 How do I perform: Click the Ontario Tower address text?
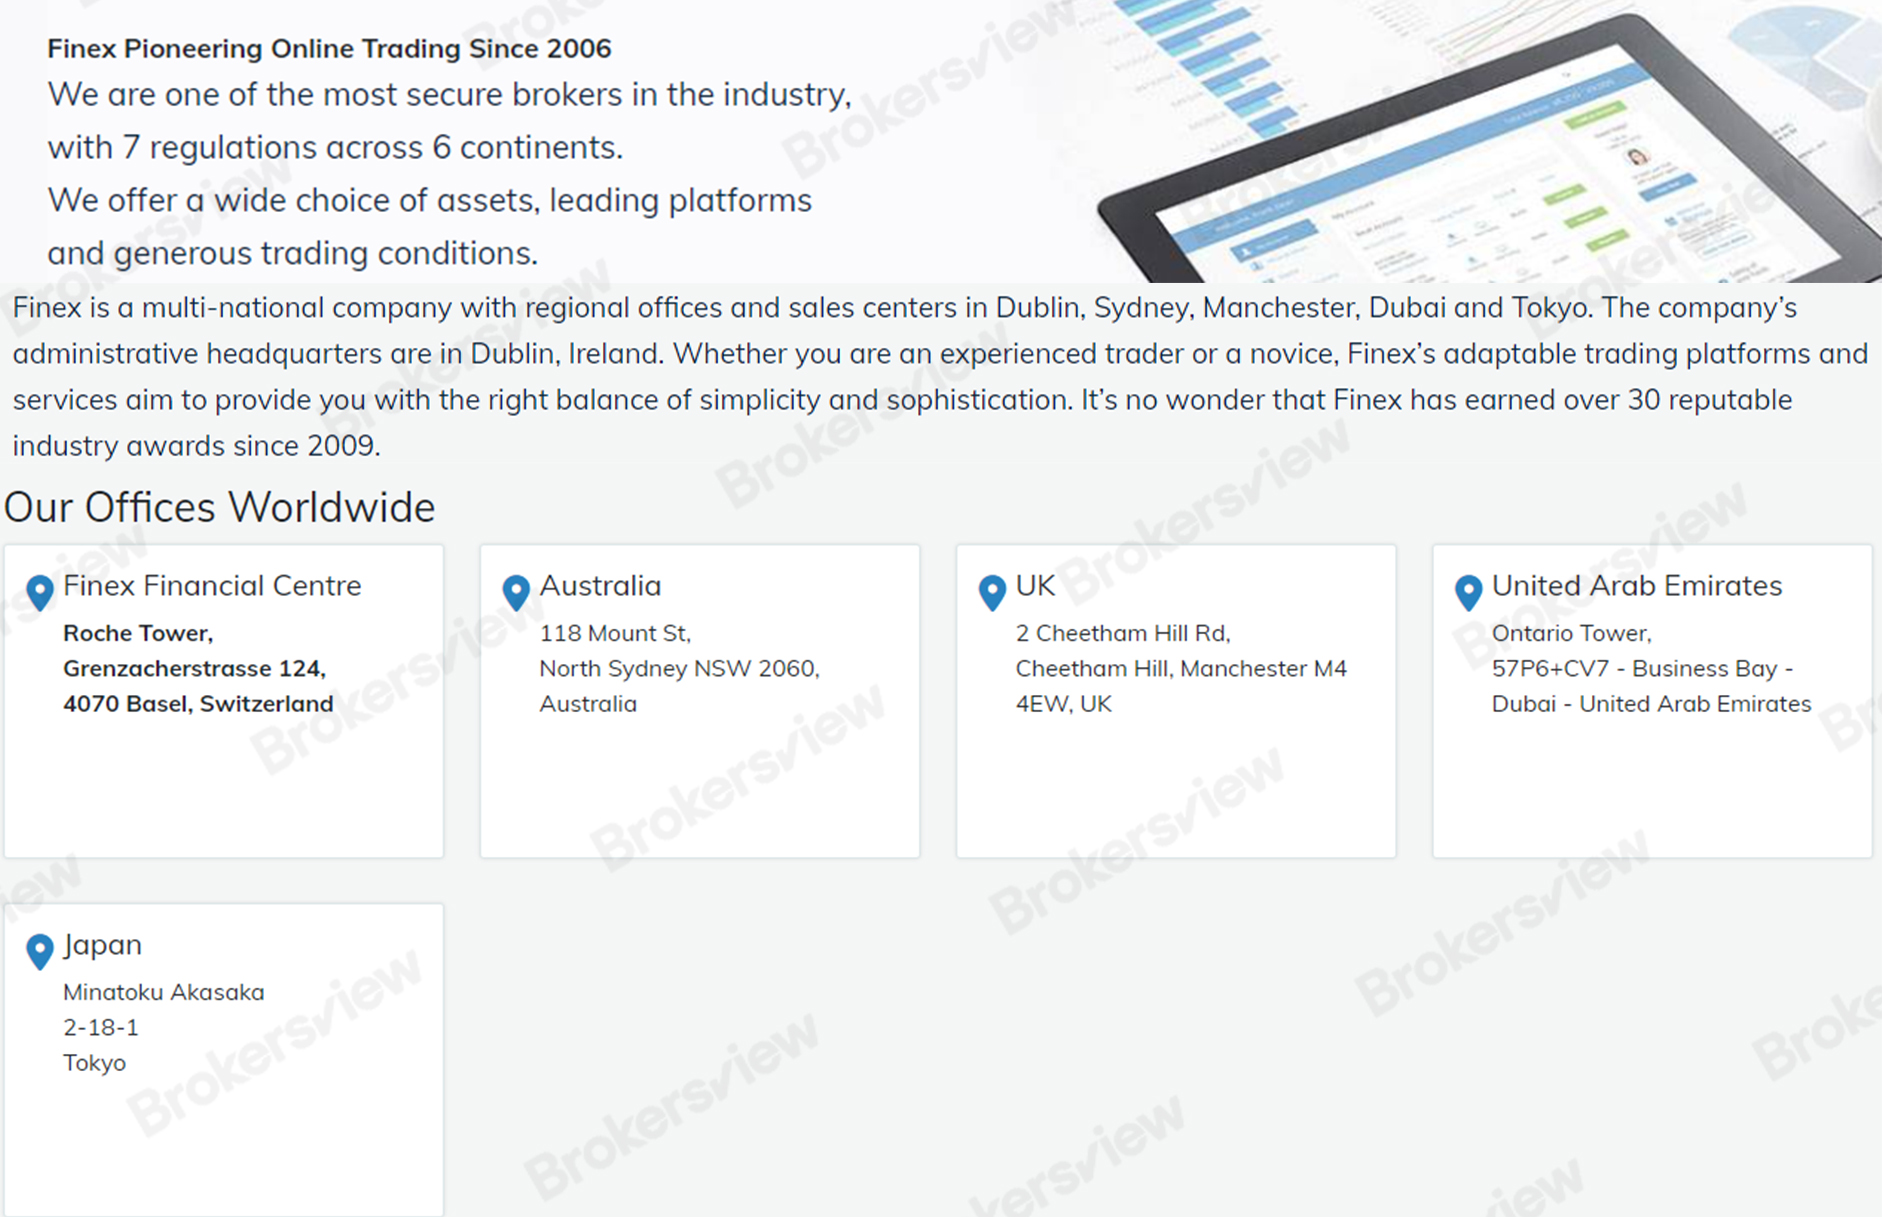[1572, 633]
